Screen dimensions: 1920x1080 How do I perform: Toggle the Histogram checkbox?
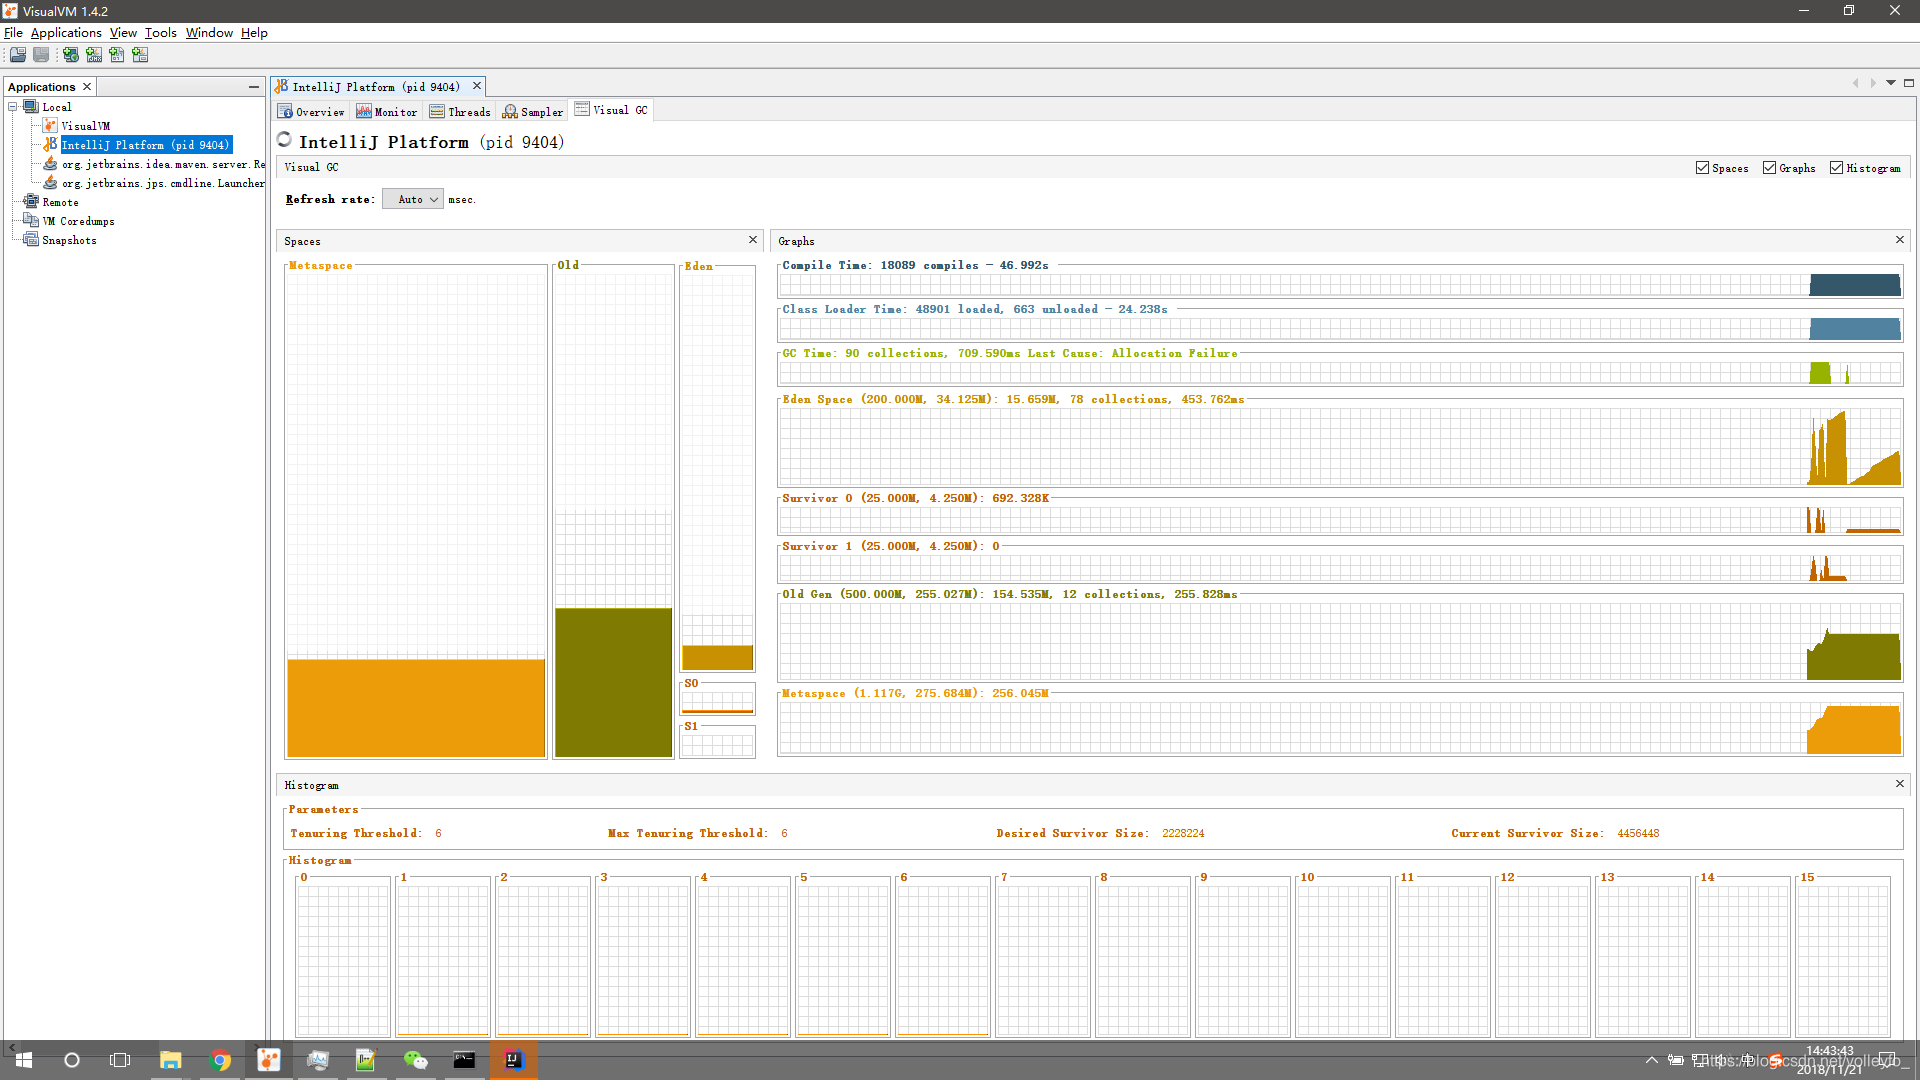[1836, 168]
